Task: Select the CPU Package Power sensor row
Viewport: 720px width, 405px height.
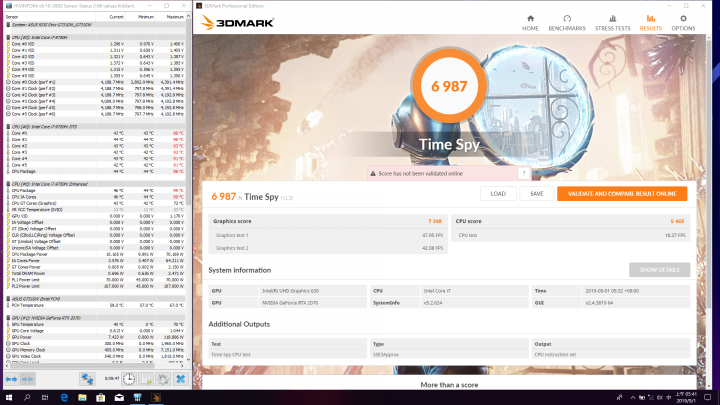Action: (x=95, y=254)
